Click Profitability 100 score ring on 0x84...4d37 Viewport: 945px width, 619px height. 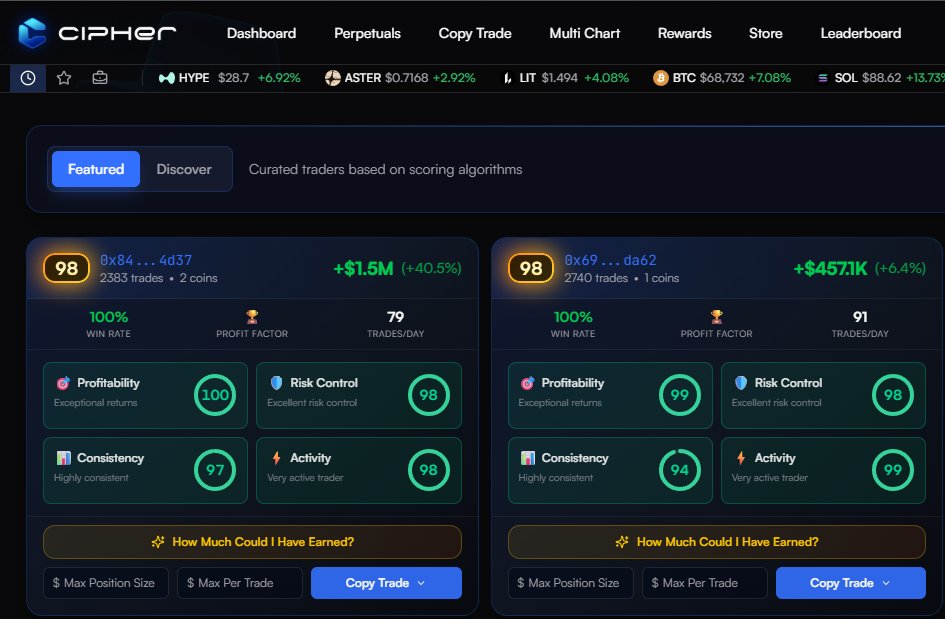pyautogui.click(x=215, y=395)
